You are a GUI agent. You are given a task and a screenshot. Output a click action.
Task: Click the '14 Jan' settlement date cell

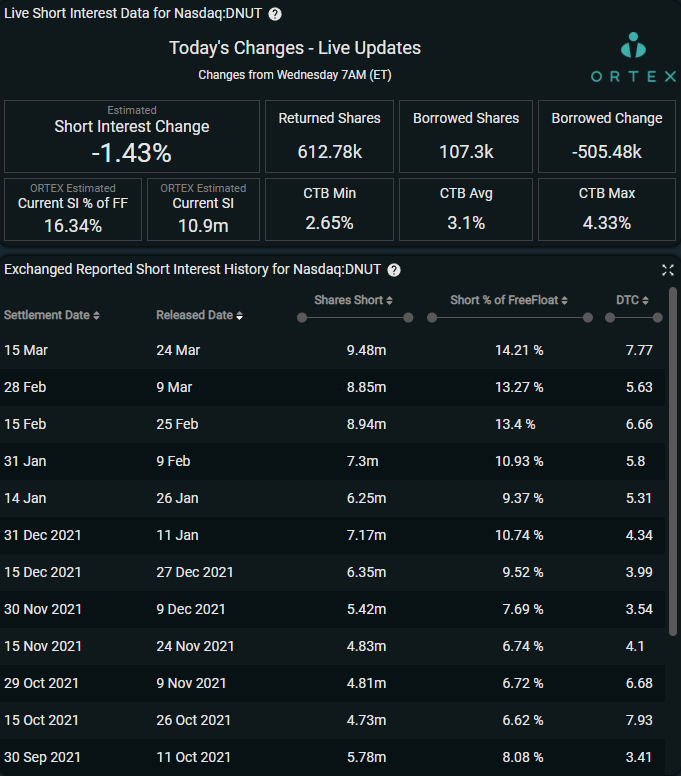click(x=25, y=498)
